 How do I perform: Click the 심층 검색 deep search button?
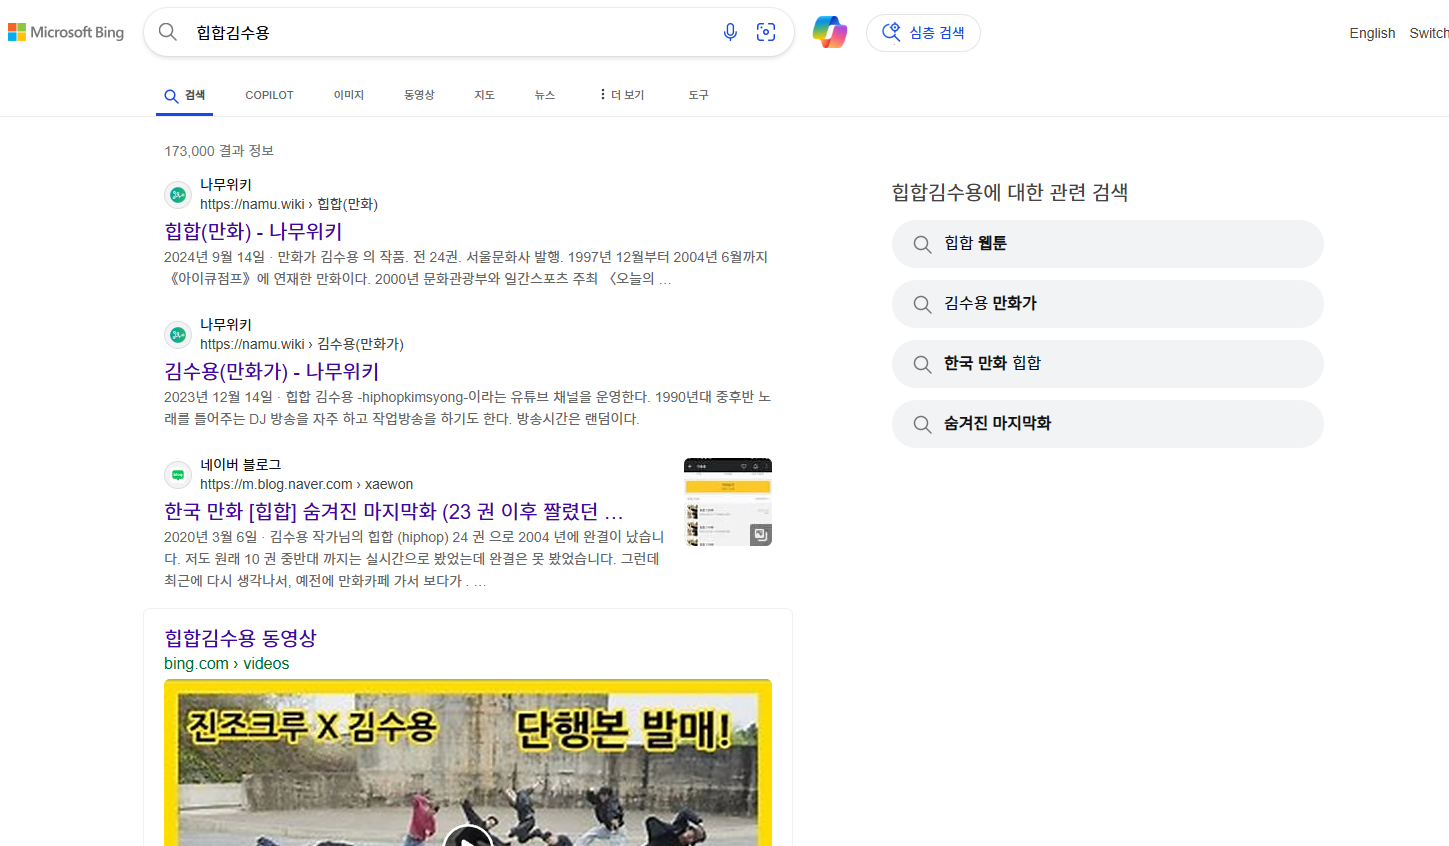click(x=923, y=33)
